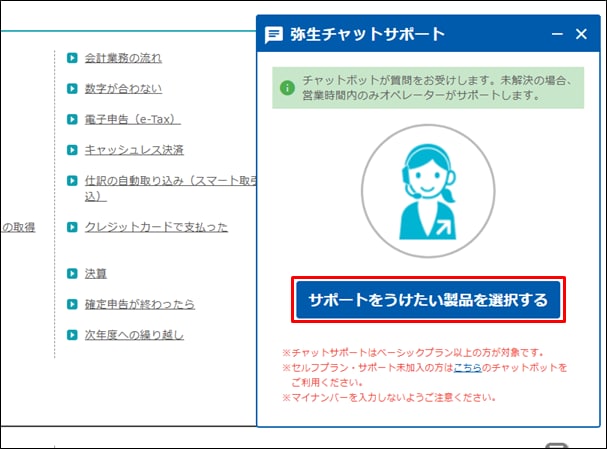The height and width of the screenshot is (449, 607).
Task: Click arrow icon beside 会計業務の流れ
Action: pos(72,58)
